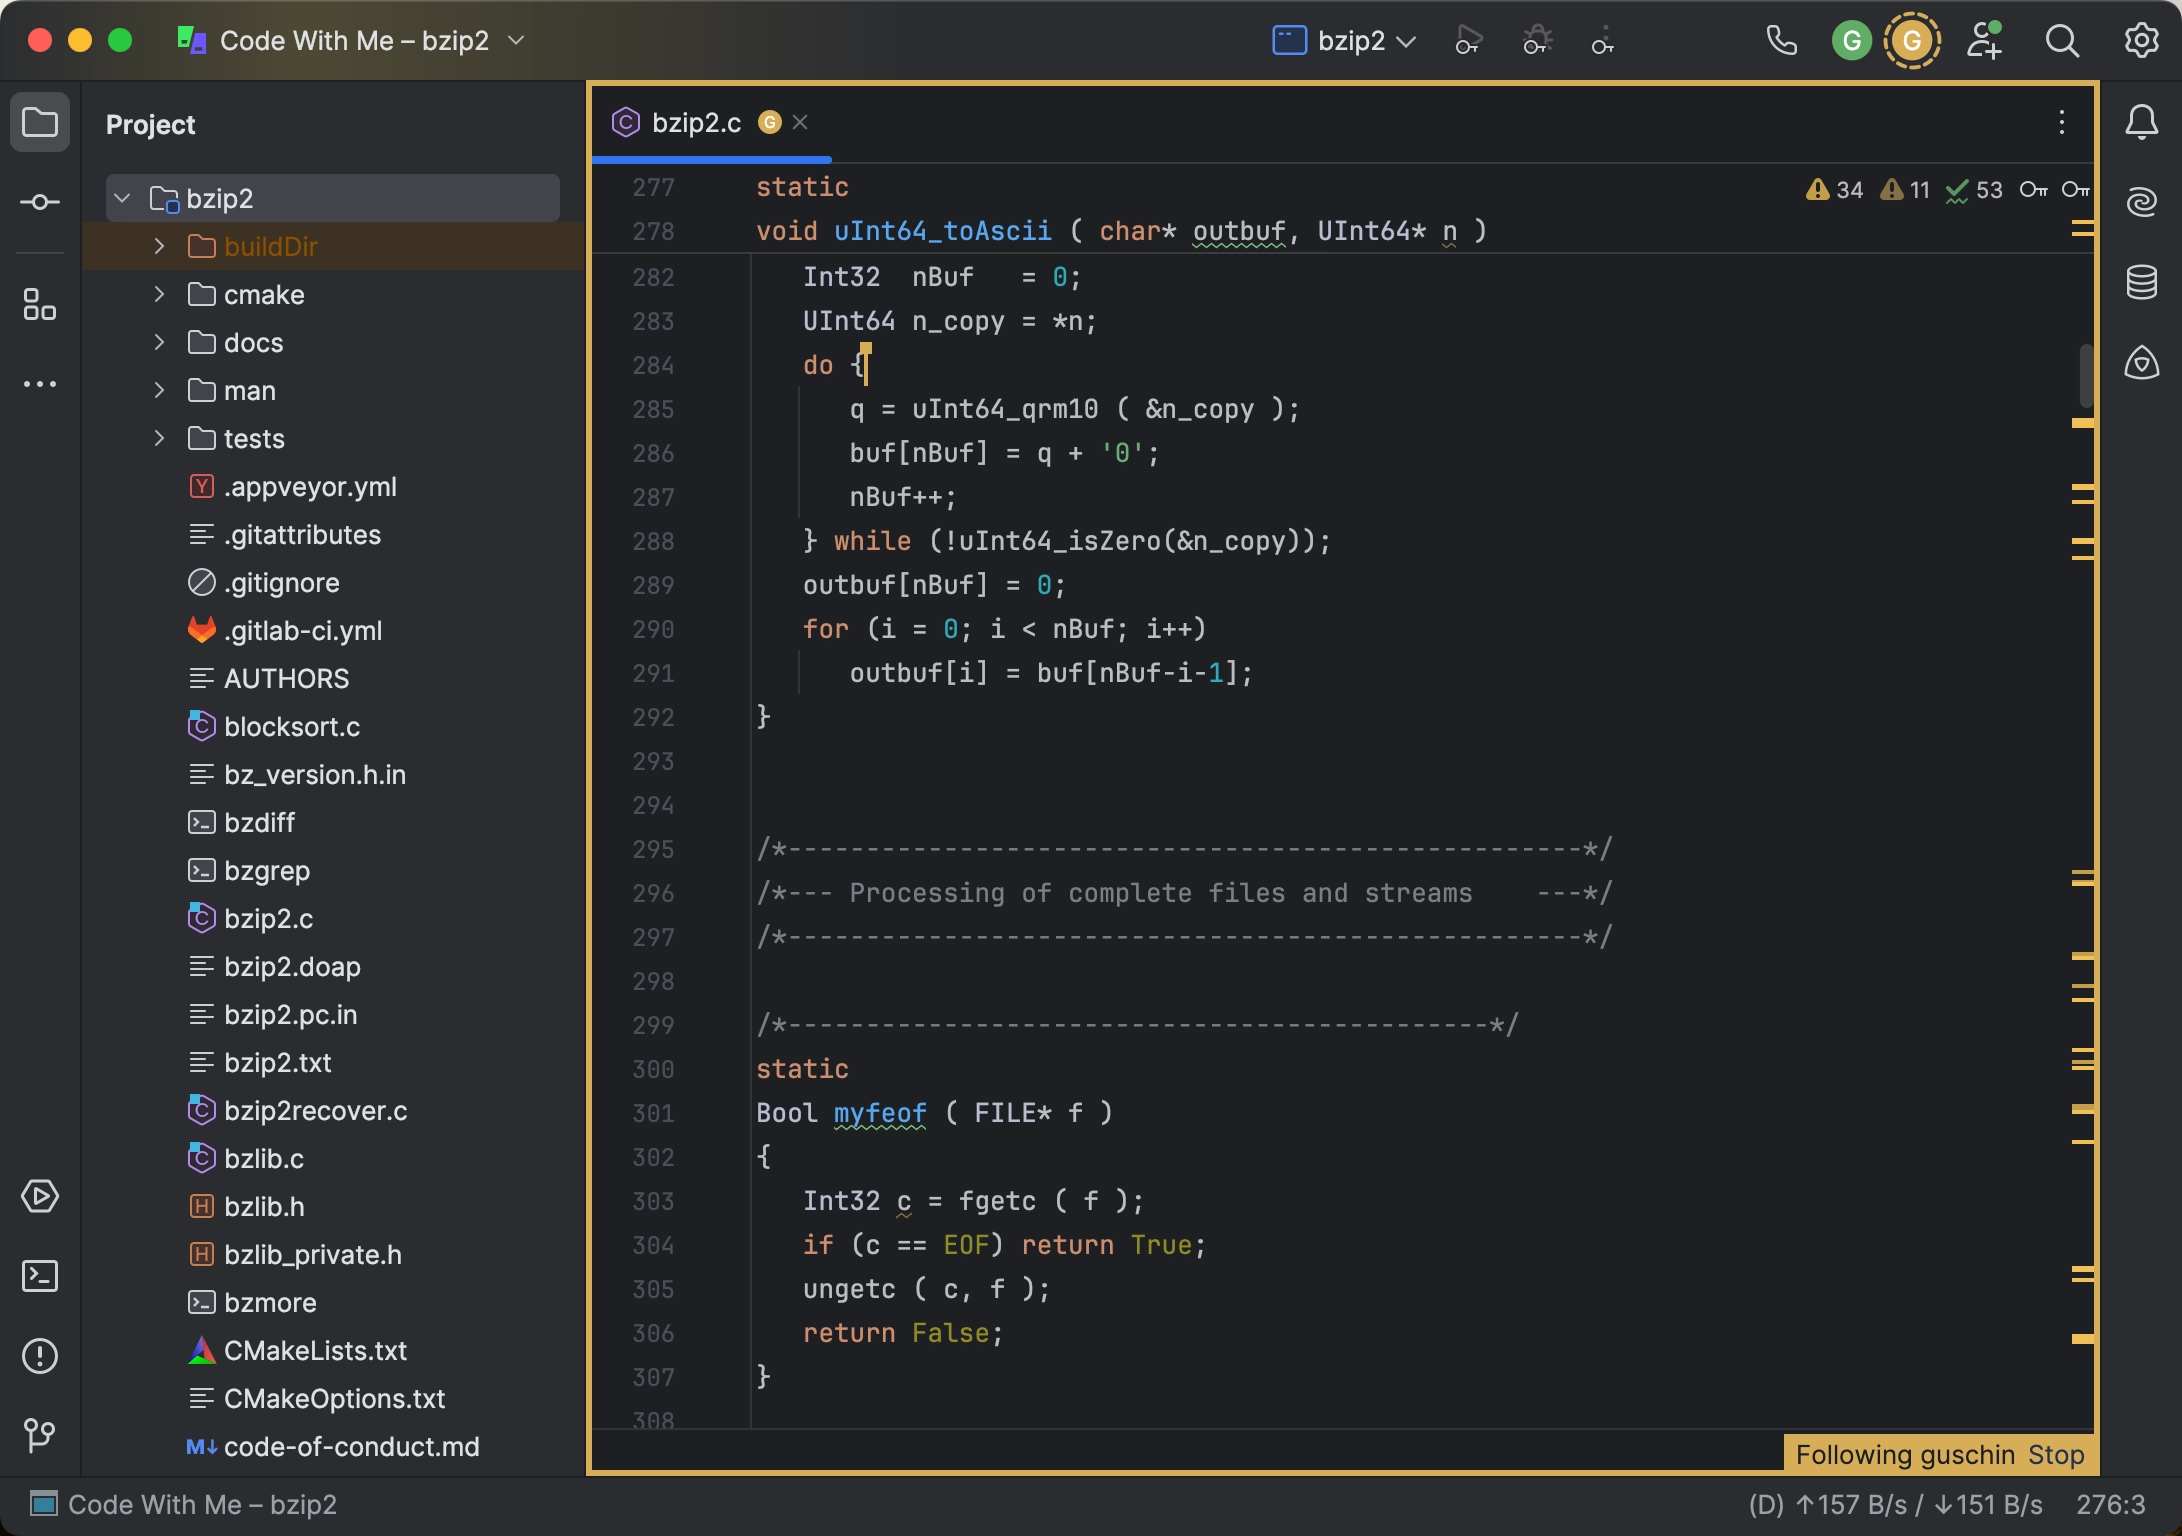
Task: Click the Following guschin label
Action: coord(1904,1454)
